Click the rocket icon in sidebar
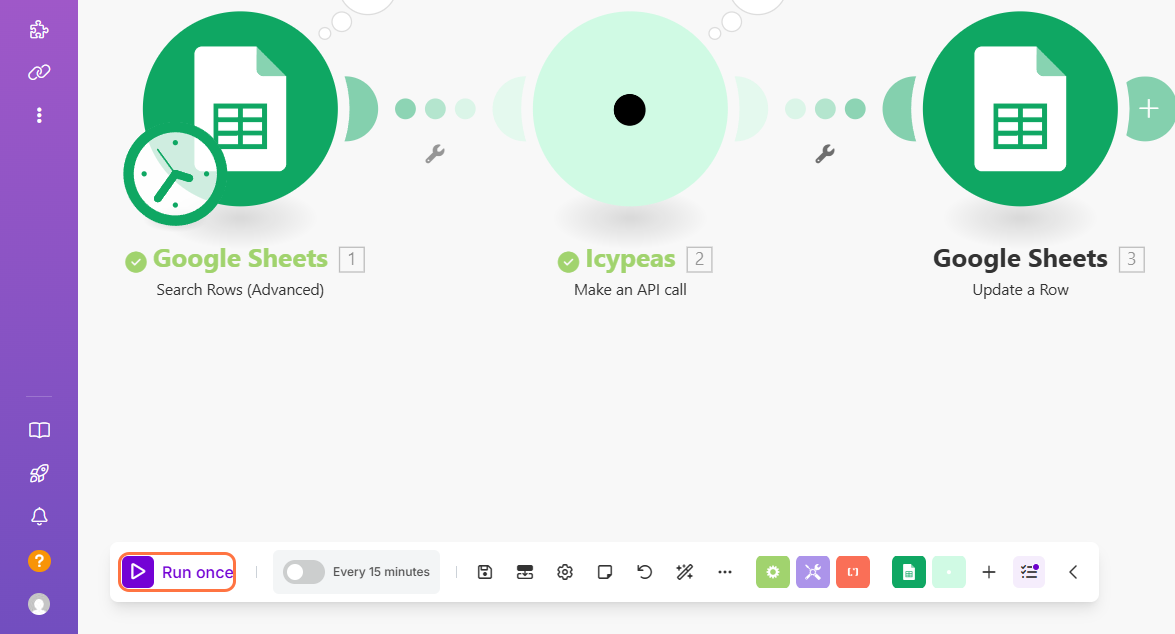Screen dimensions: 1175x634 pos(39,473)
